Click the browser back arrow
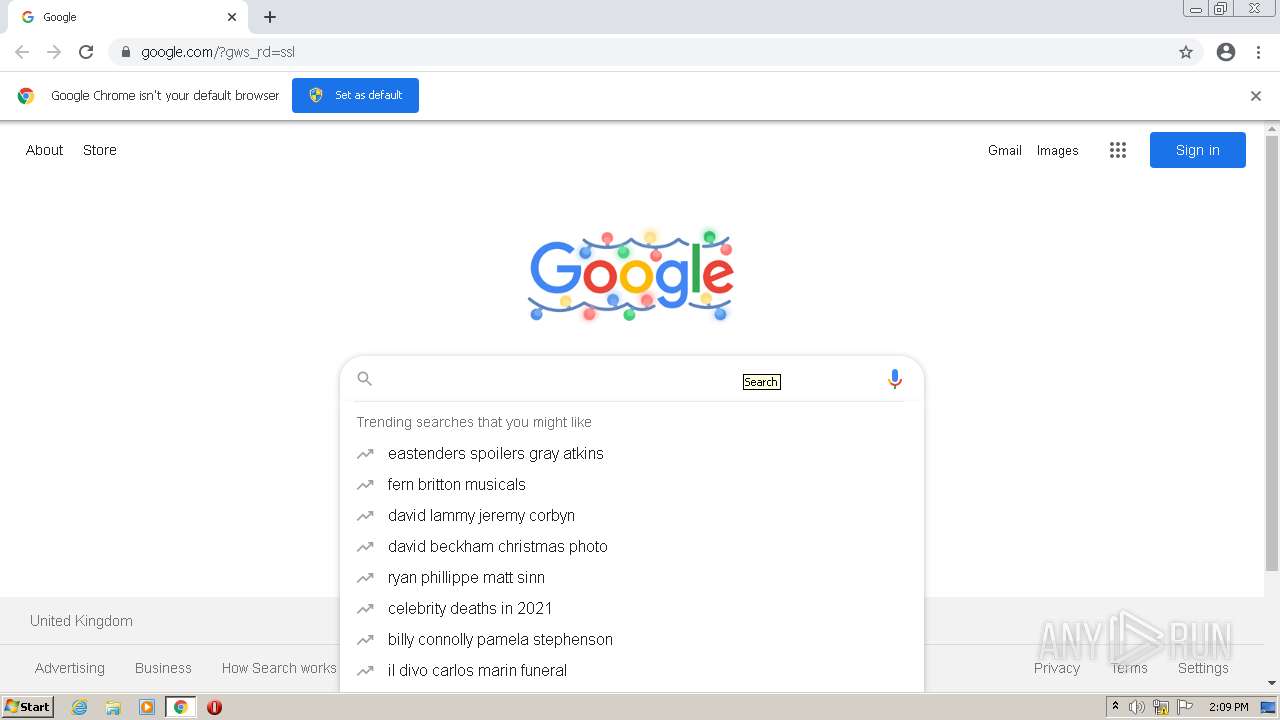 pos(22,52)
